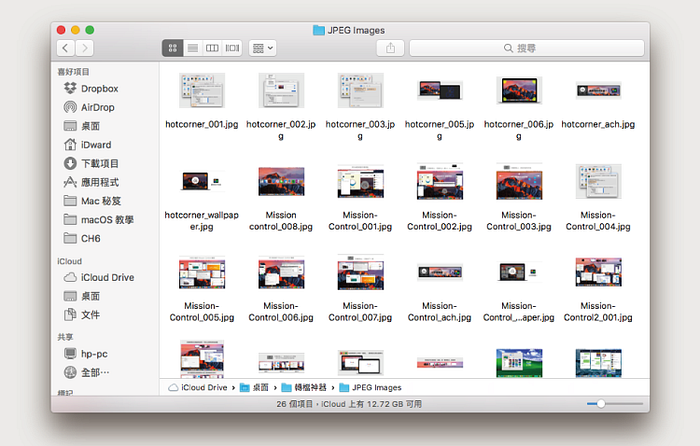Open the CH6 folder in sidebar
Viewport: 700px width, 446px height.
(82, 238)
